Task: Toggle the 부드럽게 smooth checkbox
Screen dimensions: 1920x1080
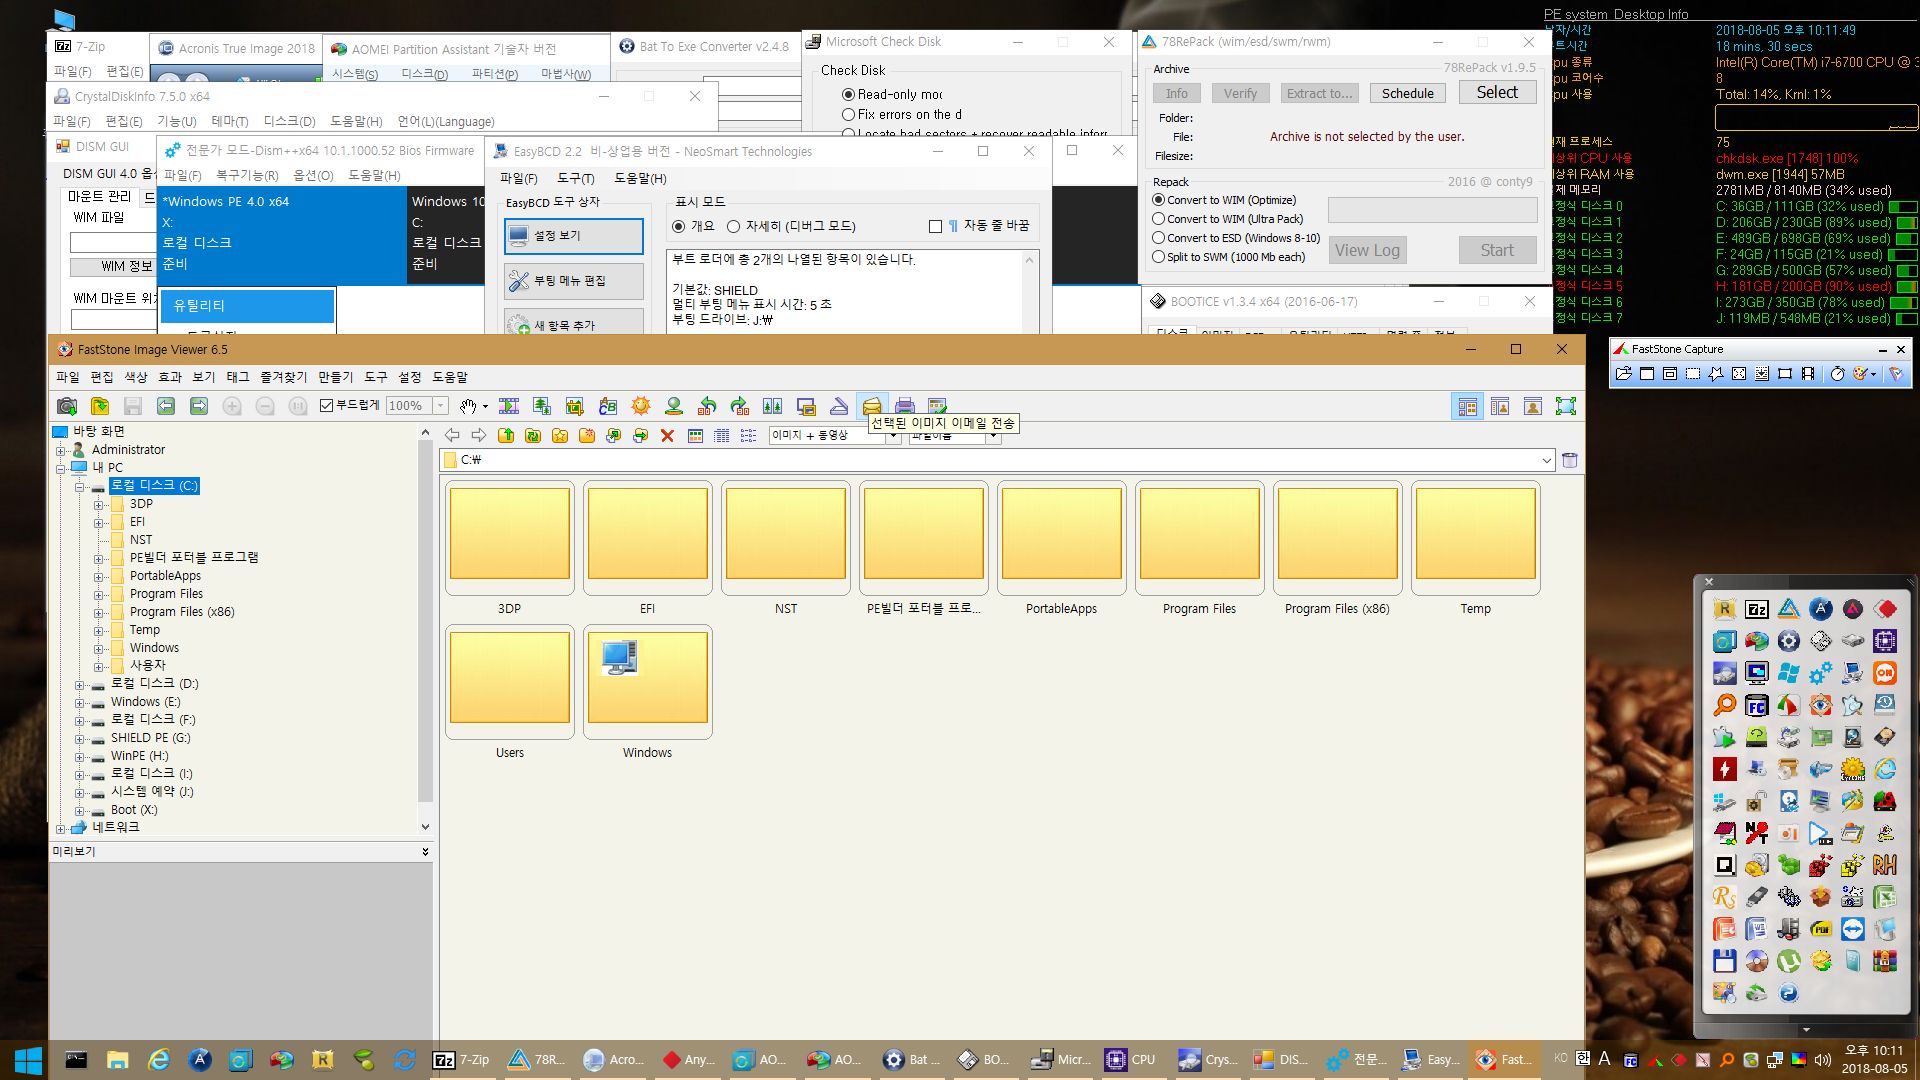Action: coord(326,405)
